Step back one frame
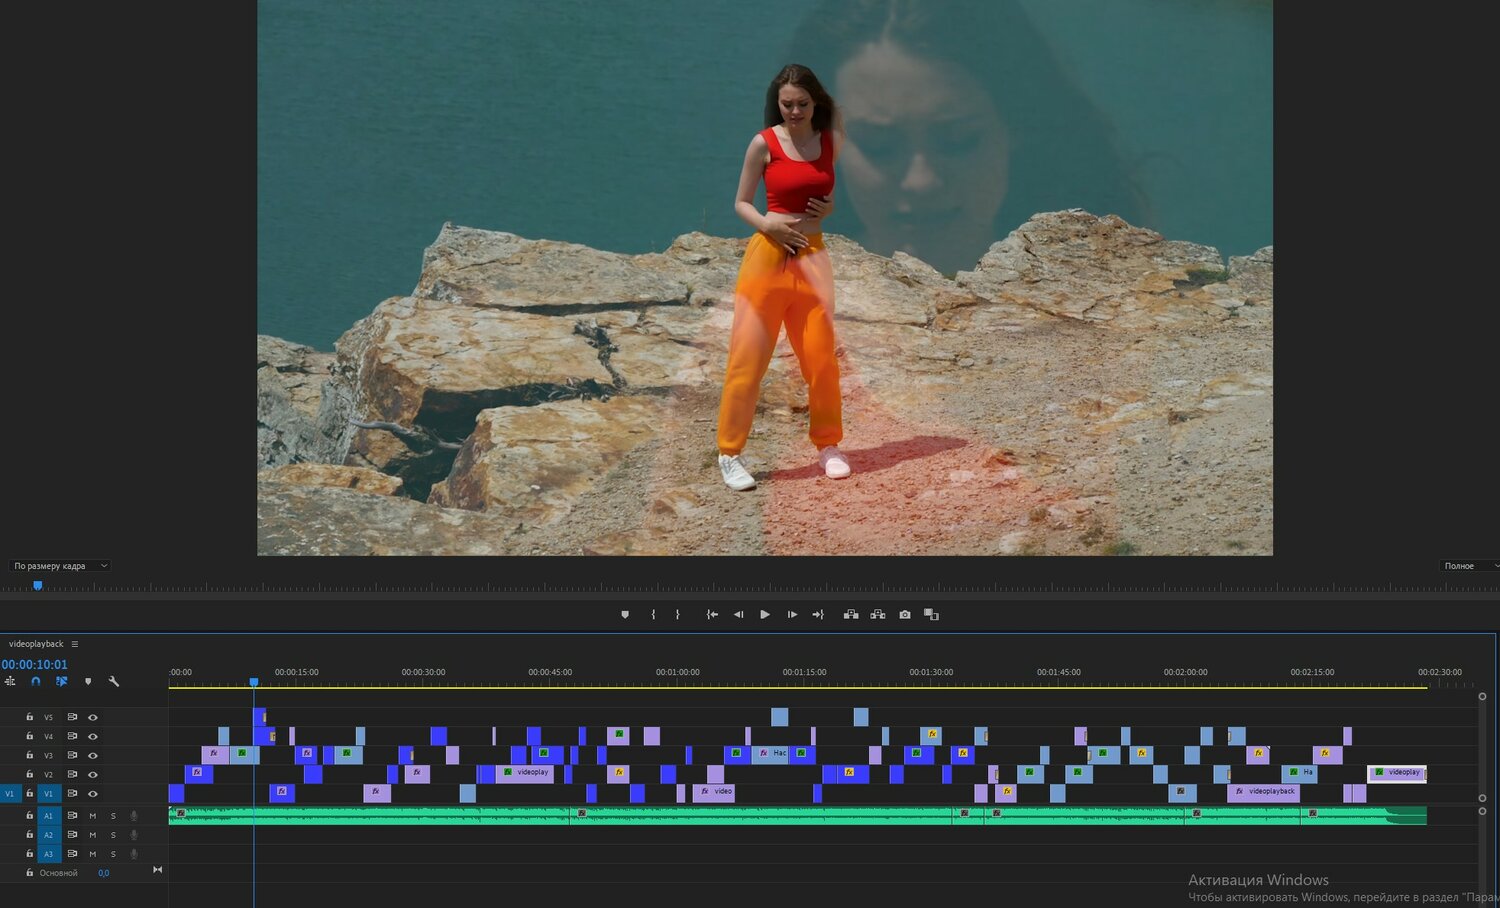The image size is (1500, 908). click(738, 615)
